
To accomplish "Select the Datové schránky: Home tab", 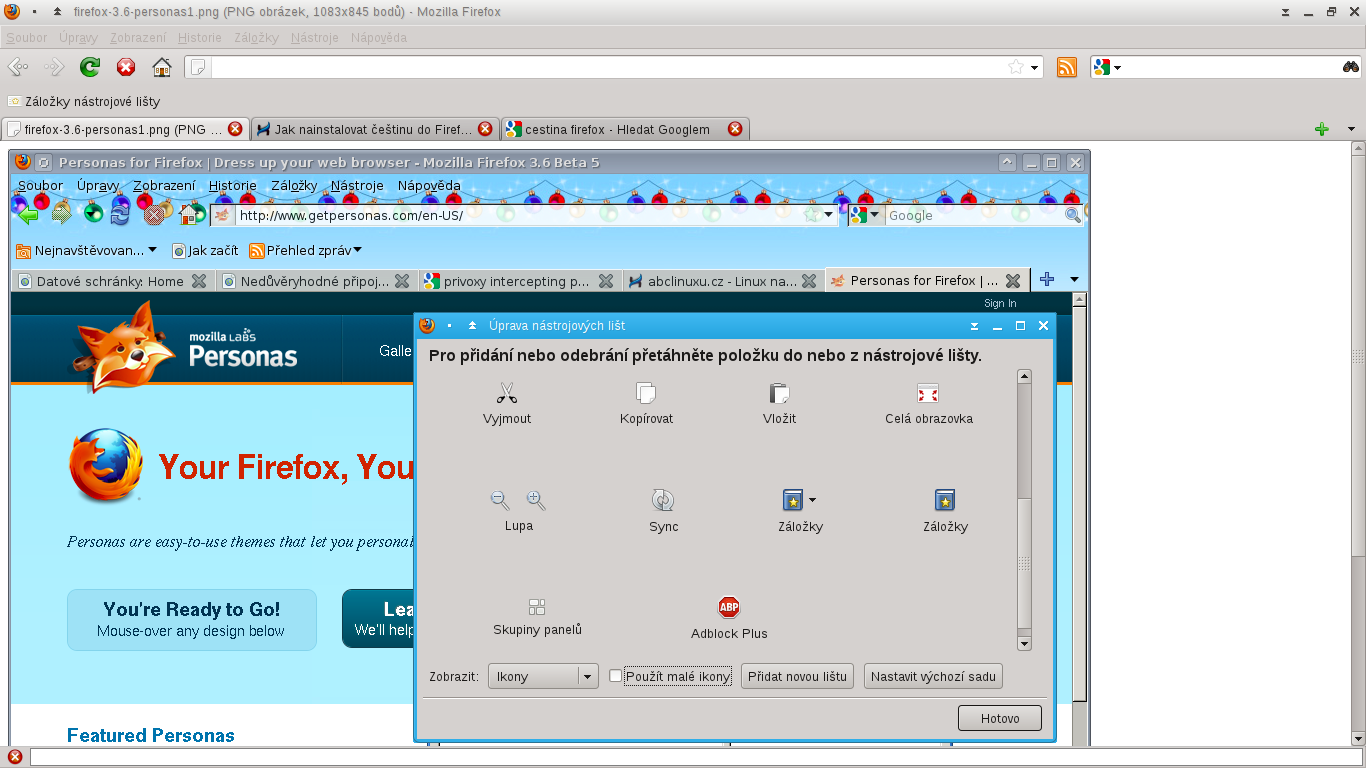I will (x=112, y=281).
